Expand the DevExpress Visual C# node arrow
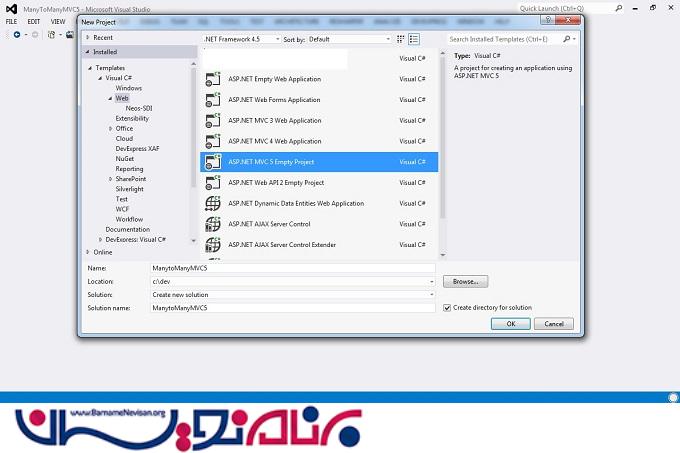Viewport: 680px width, 453px height. pos(101,240)
